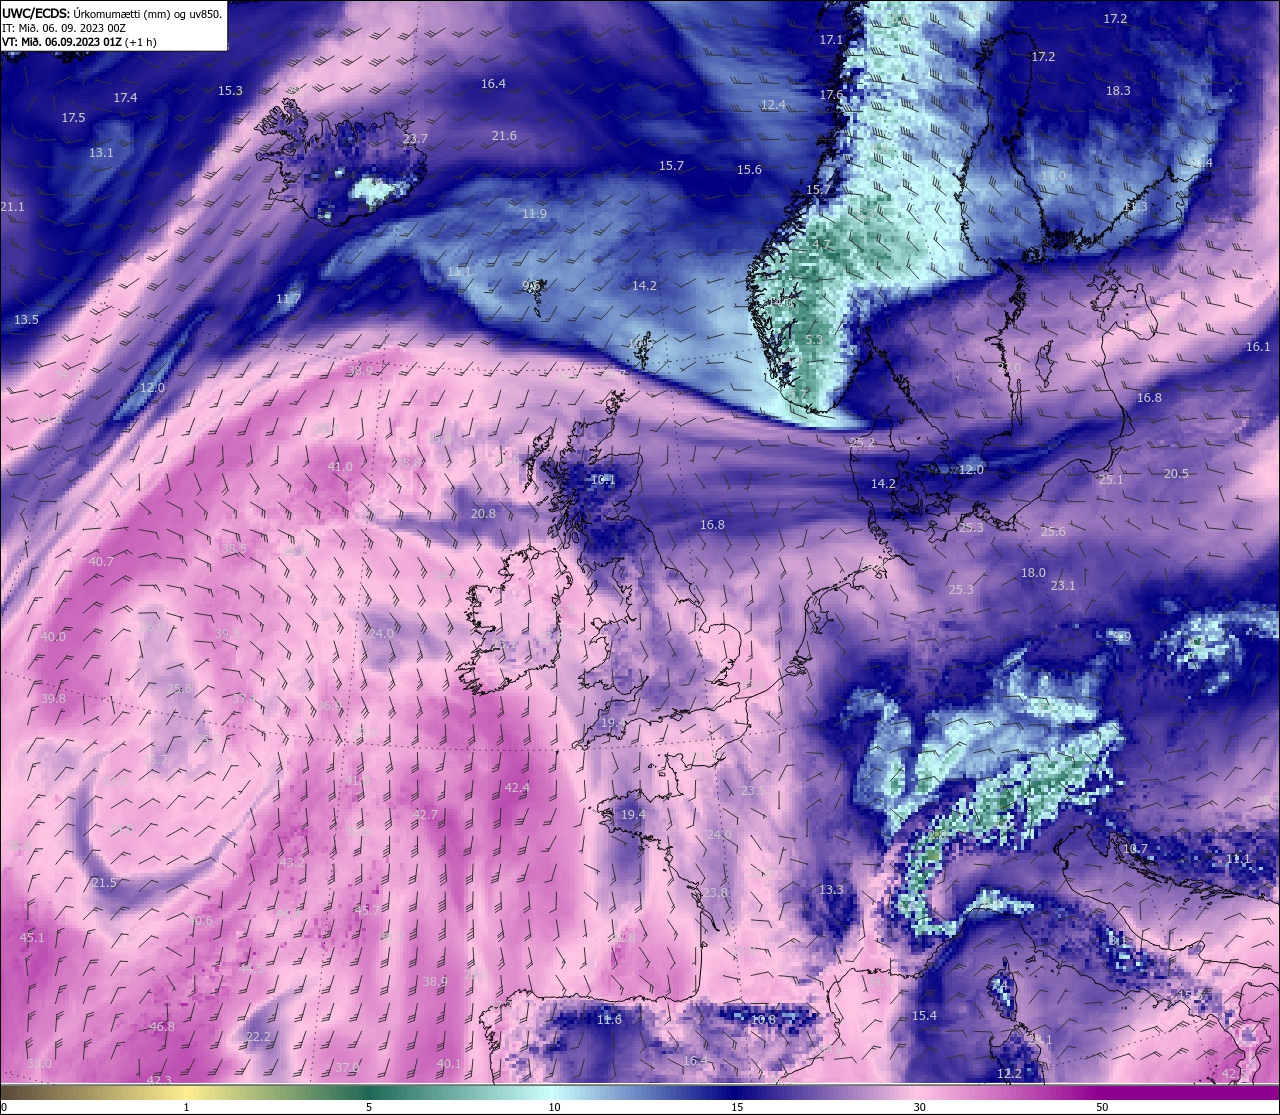Click the 12.4 value off Norway
1280x1115 pixels.
click(x=773, y=105)
